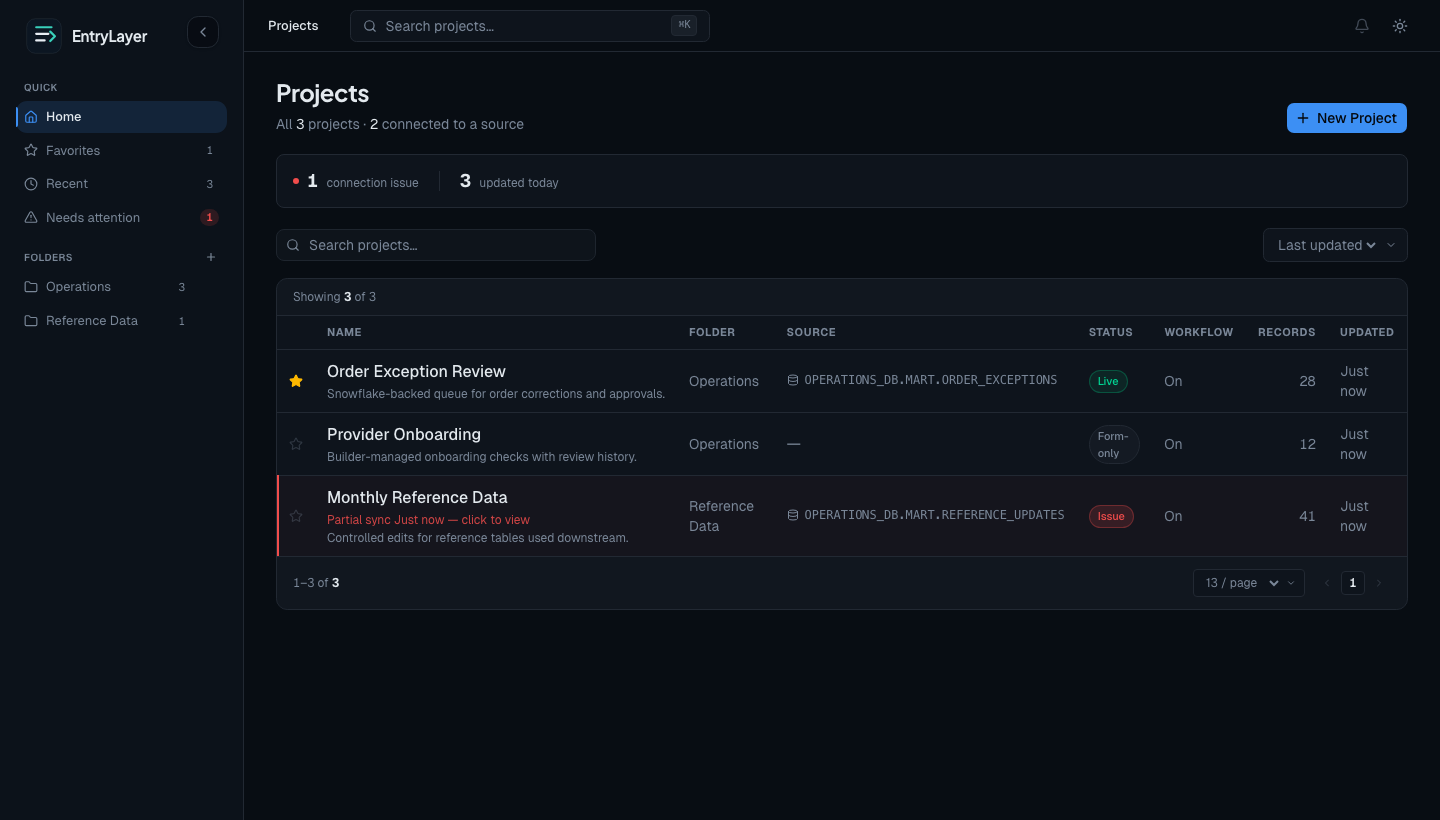Open Needs attention in the sidebar
Viewport: 1440px width, 820px height.
pyautogui.click(x=122, y=217)
